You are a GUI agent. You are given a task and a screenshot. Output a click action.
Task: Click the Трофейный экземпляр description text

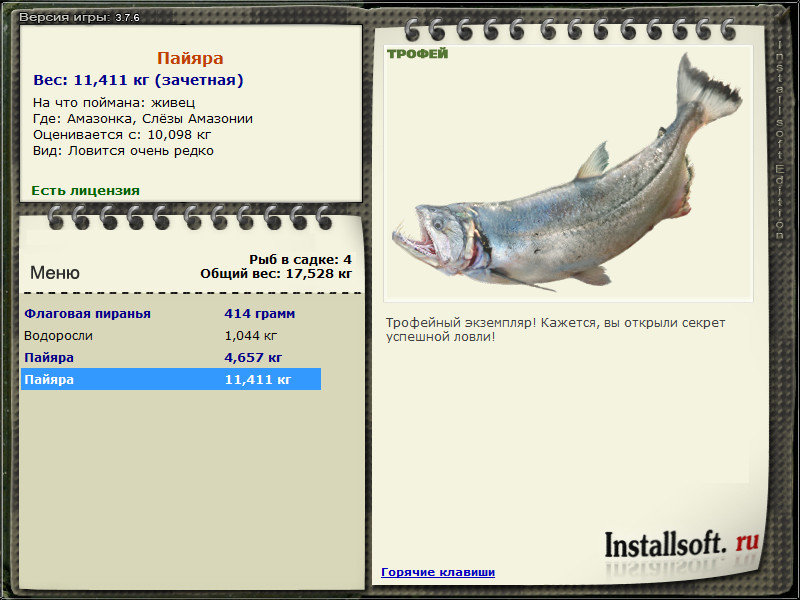tap(555, 330)
